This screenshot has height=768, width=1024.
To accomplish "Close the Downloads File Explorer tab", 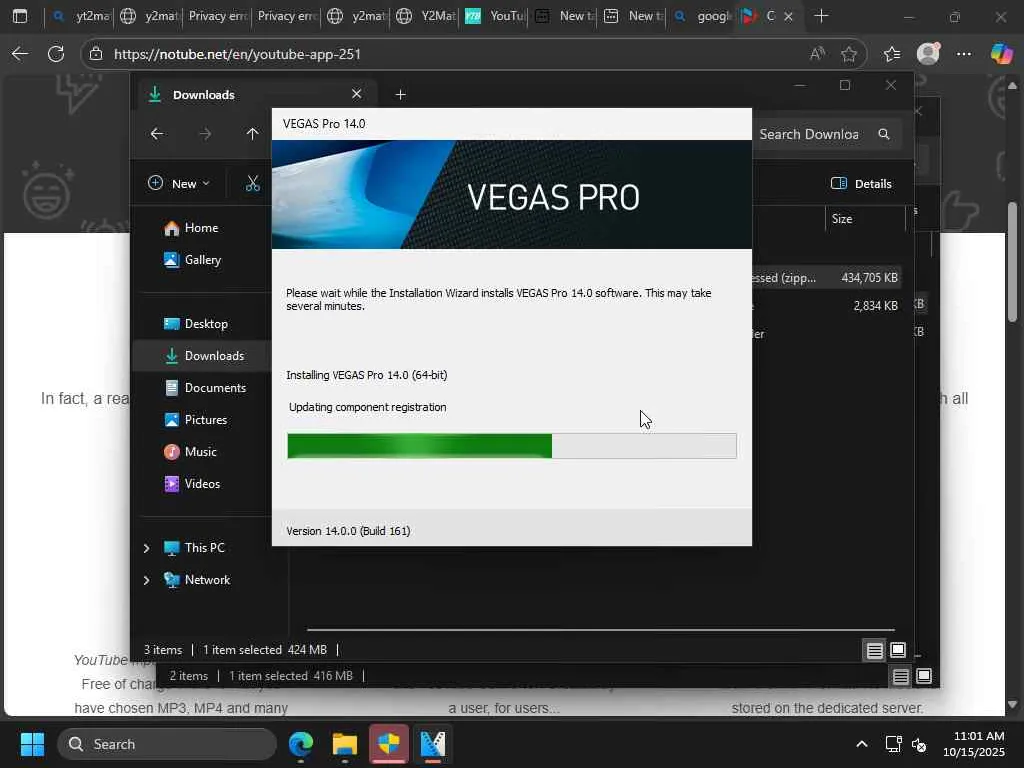I will [357, 94].
